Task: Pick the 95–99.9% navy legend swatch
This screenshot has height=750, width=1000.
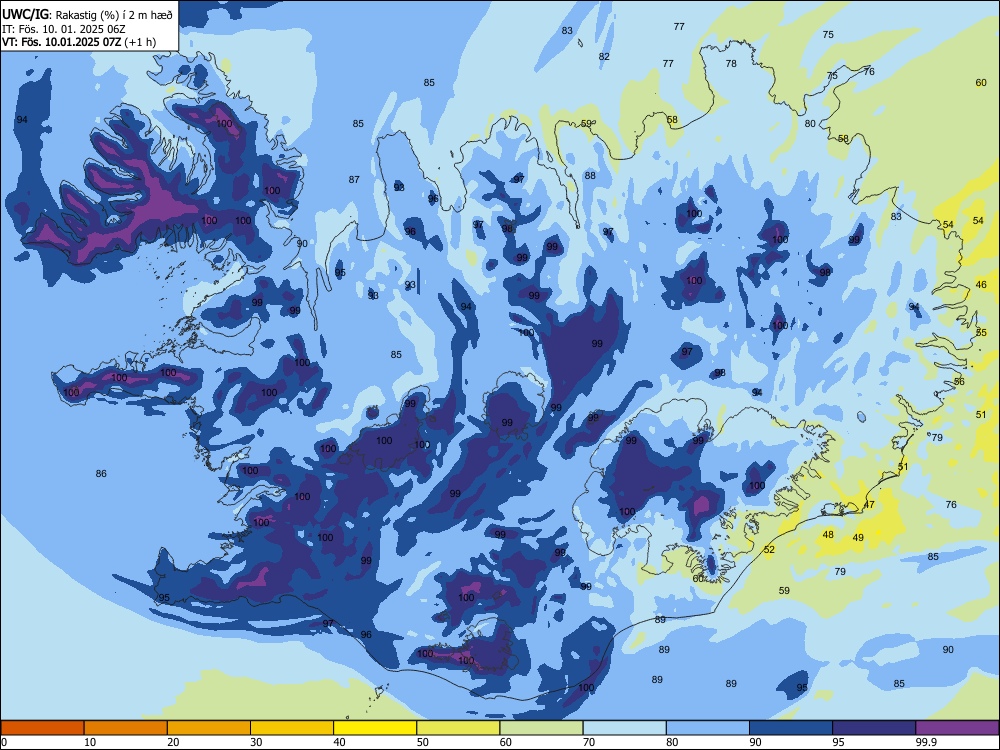Action: tap(874, 728)
